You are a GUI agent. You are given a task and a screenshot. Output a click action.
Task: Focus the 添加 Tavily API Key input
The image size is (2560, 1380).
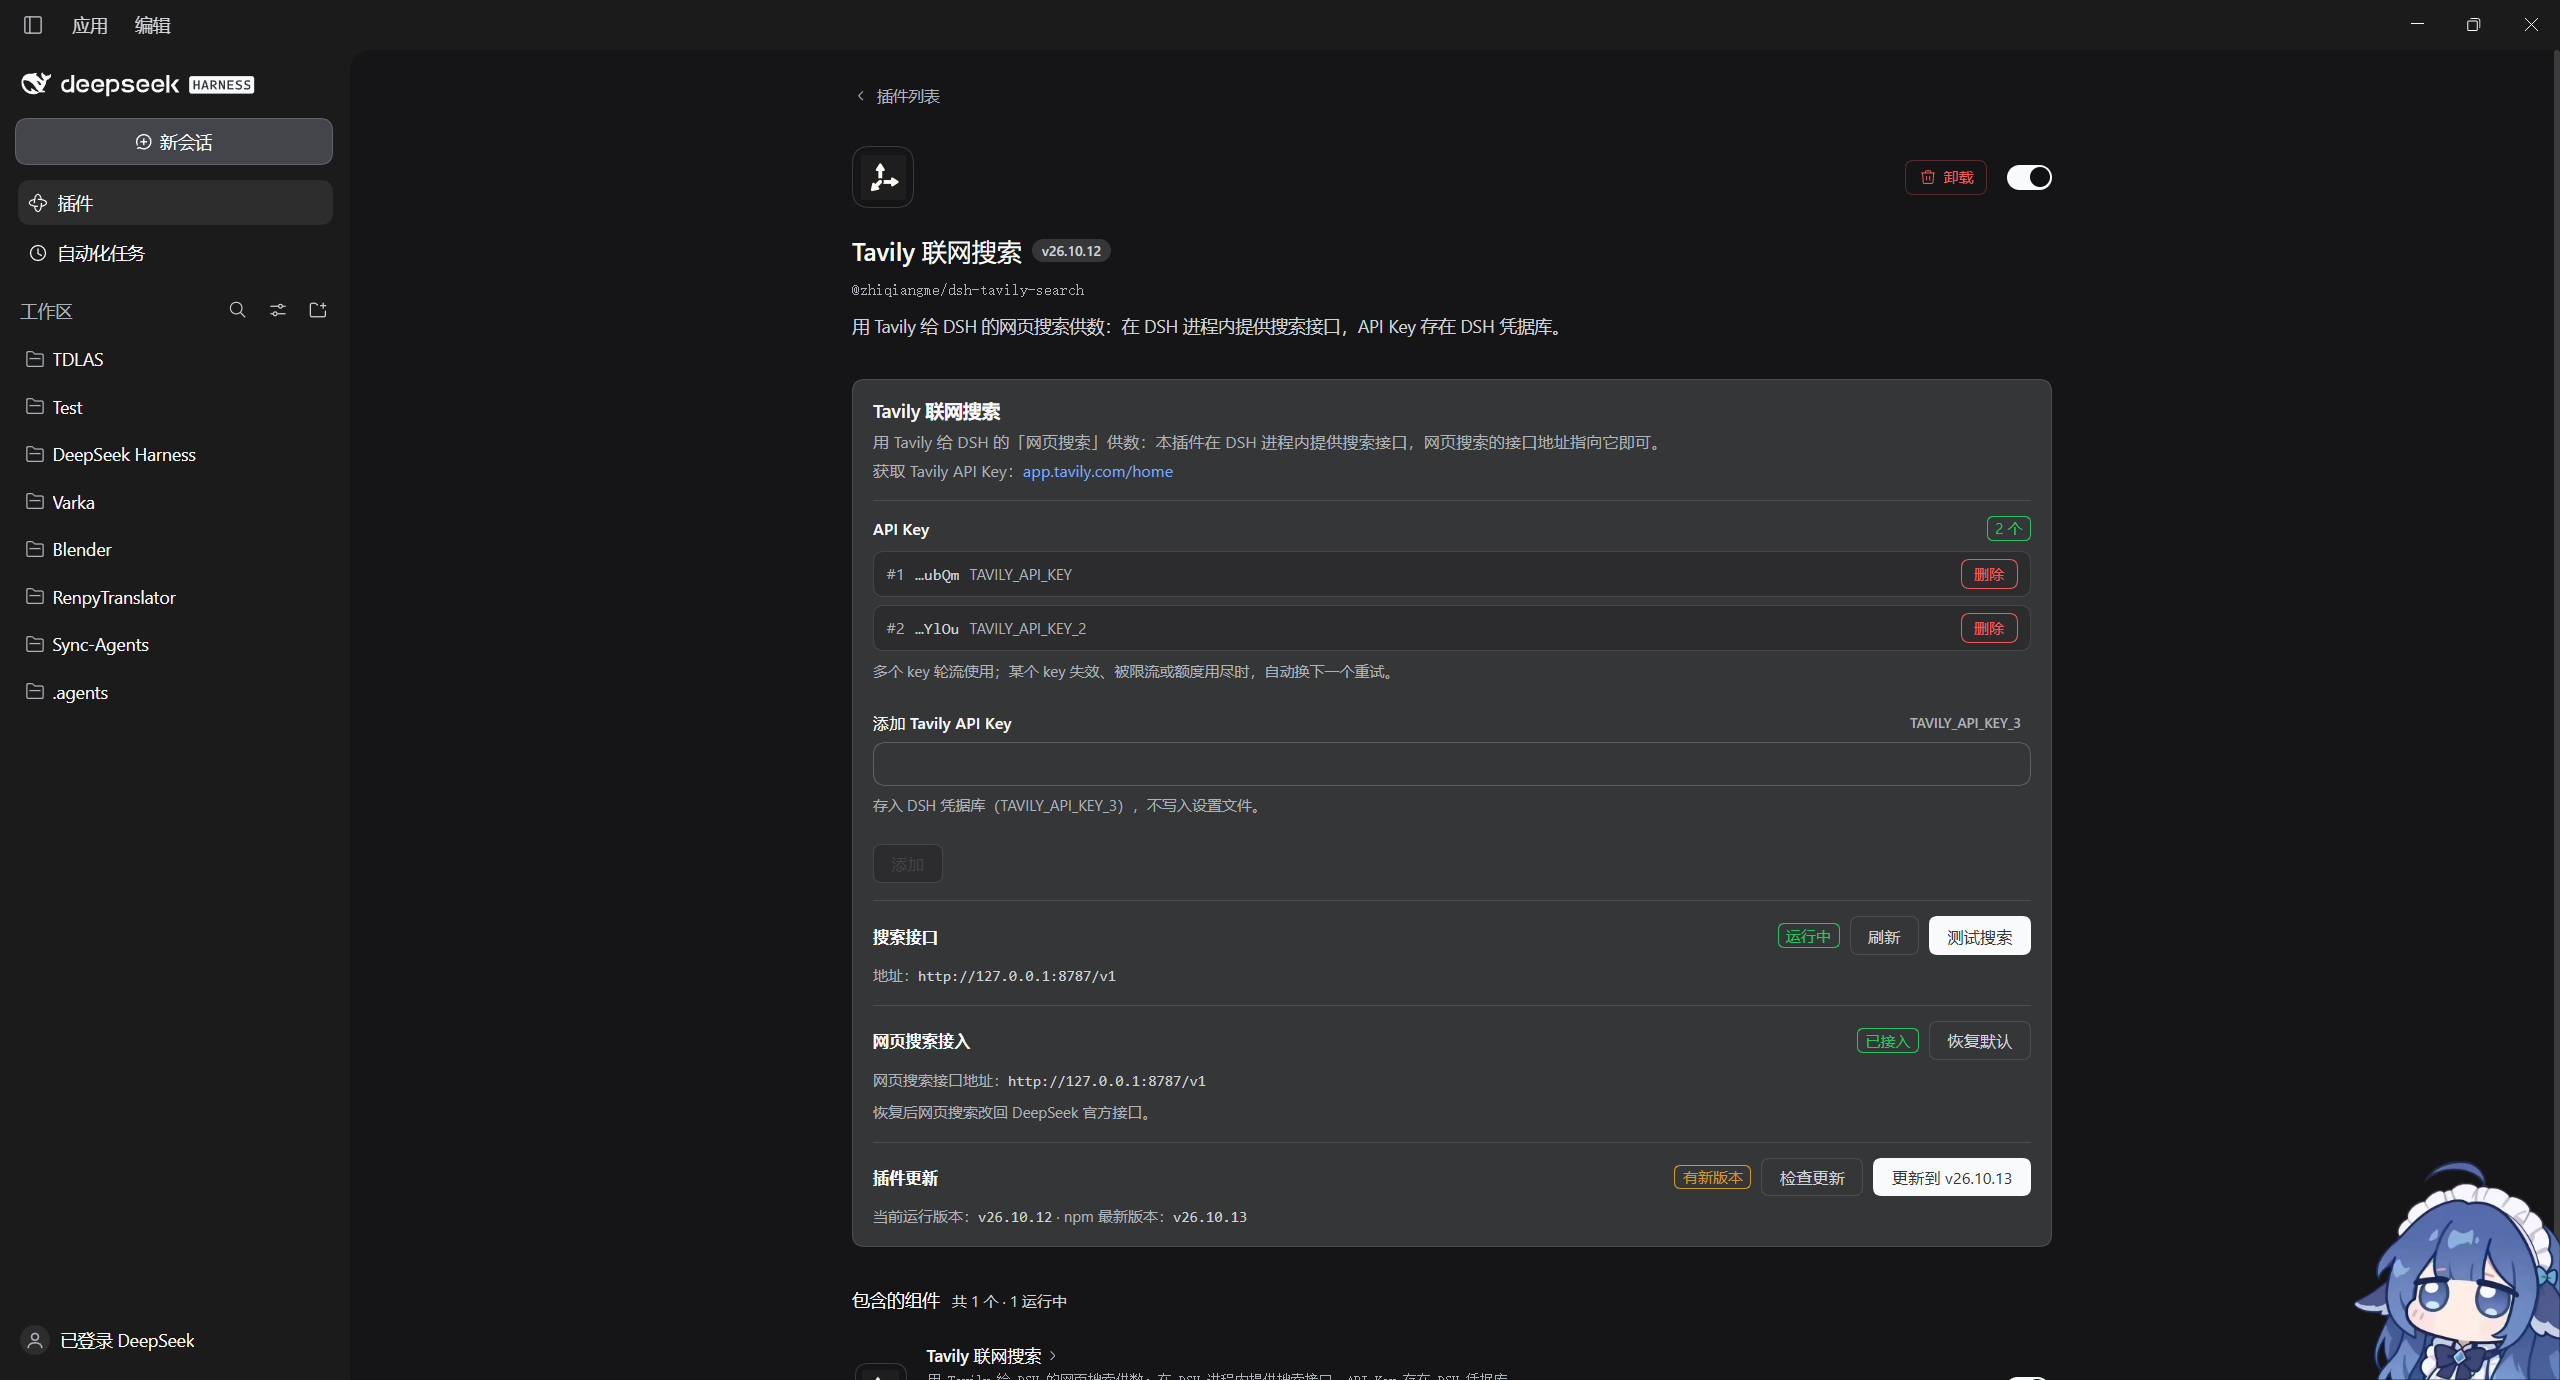click(x=1451, y=764)
